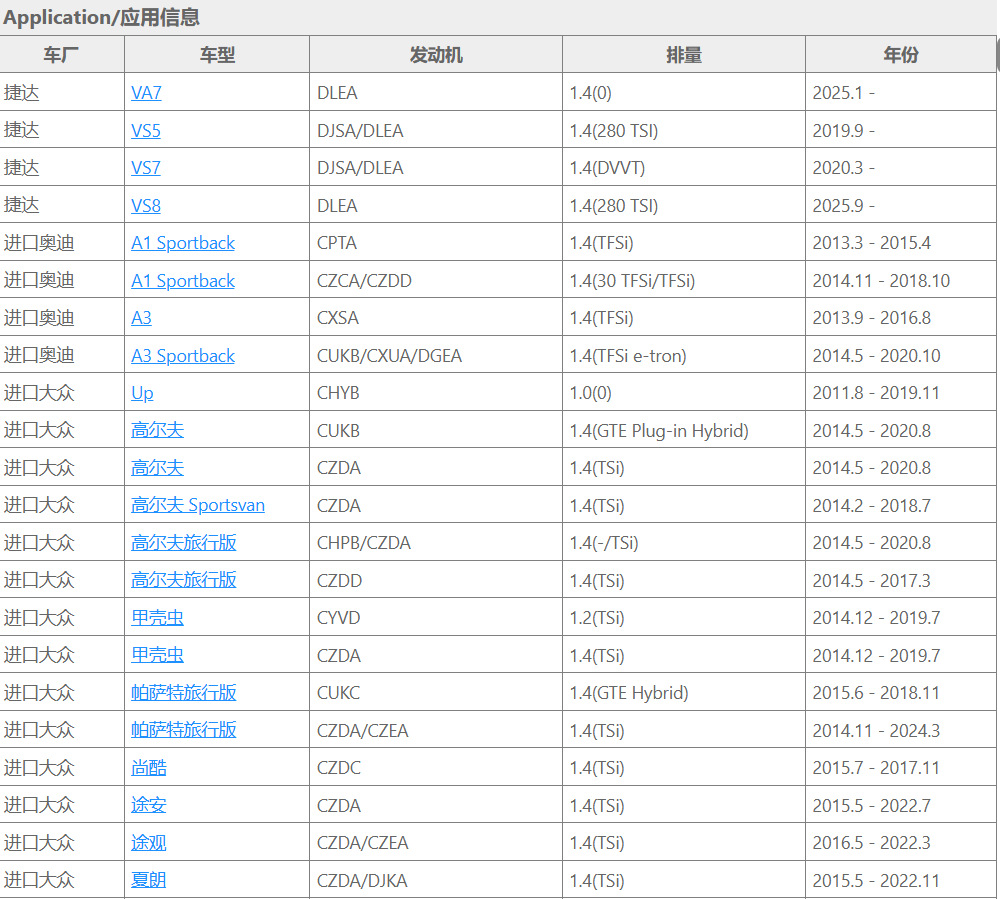Select year cell 2019.9 -
1000x899 pixels.
point(901,131)
